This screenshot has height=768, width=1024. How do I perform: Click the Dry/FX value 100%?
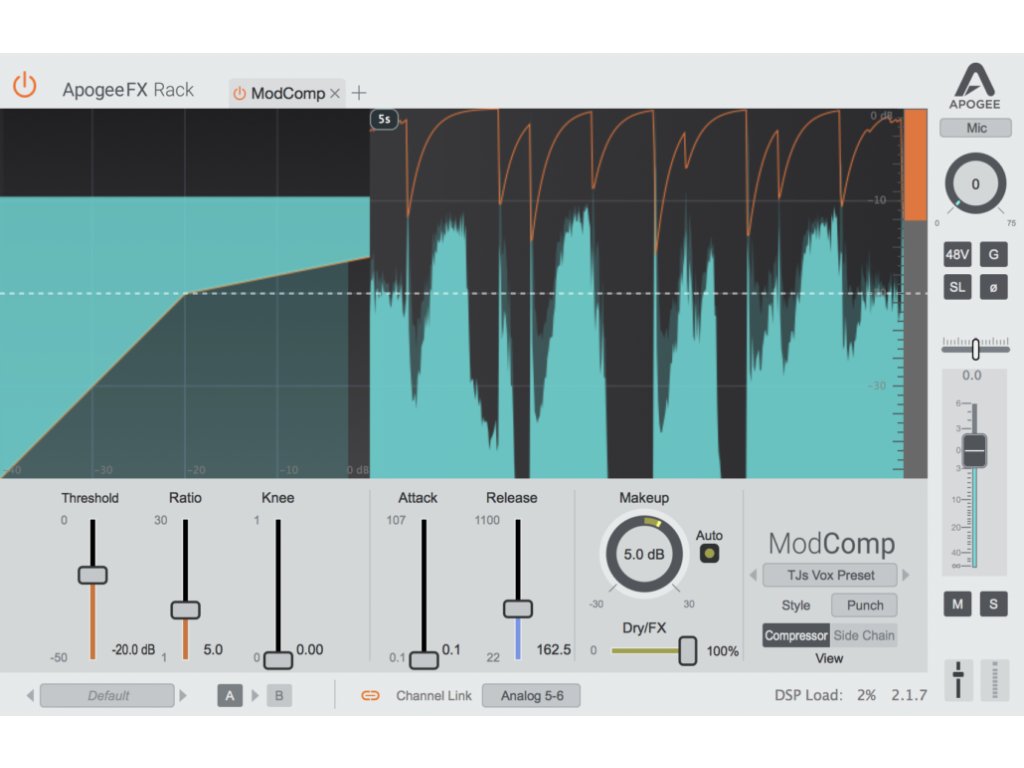tap(722, 651)
